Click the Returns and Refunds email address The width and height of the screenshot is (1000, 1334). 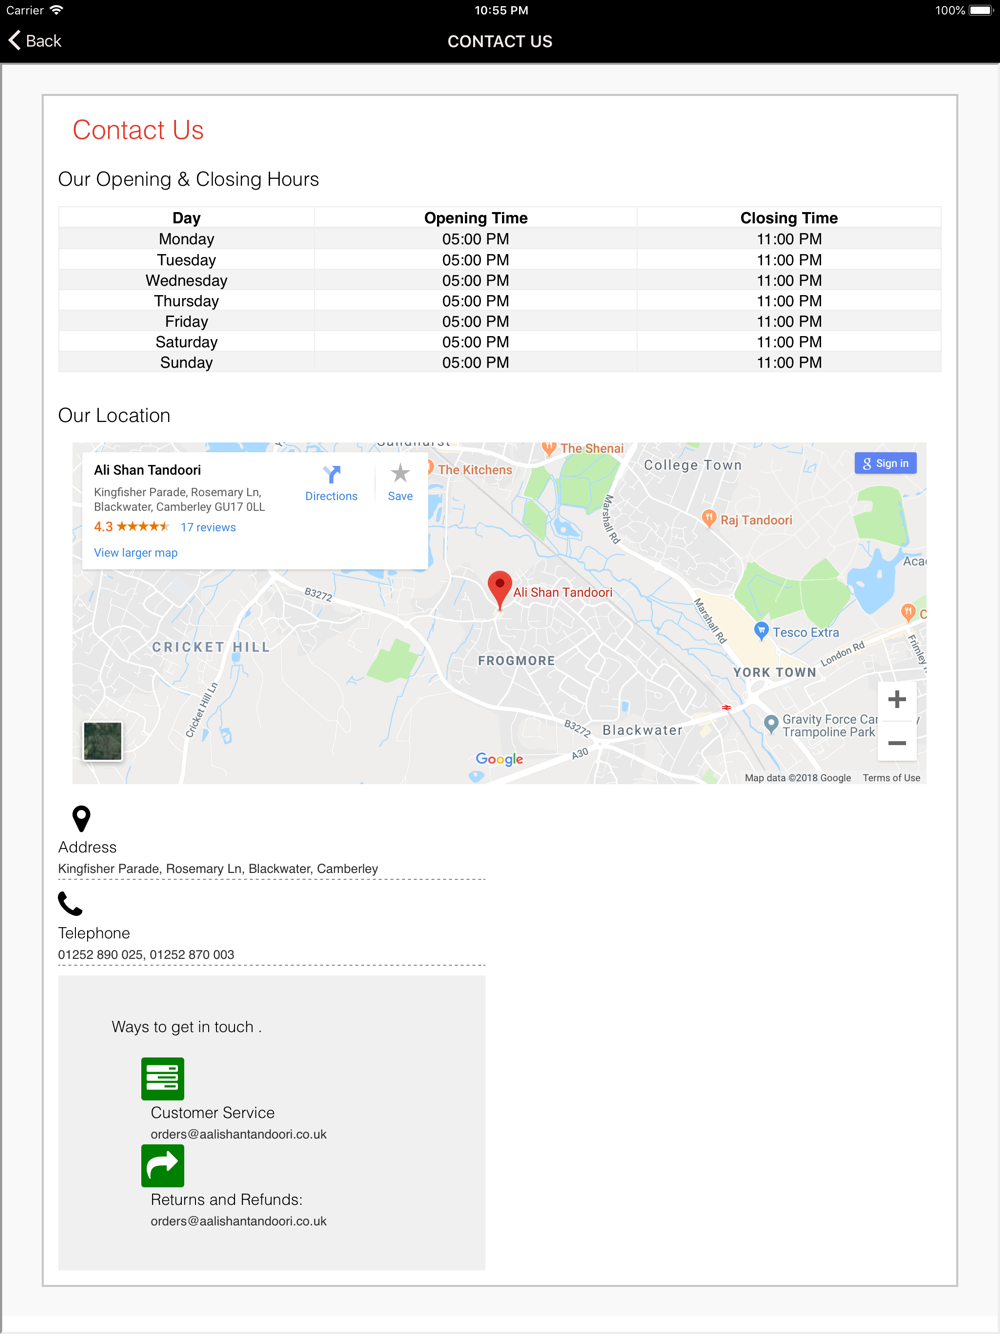239,1221
